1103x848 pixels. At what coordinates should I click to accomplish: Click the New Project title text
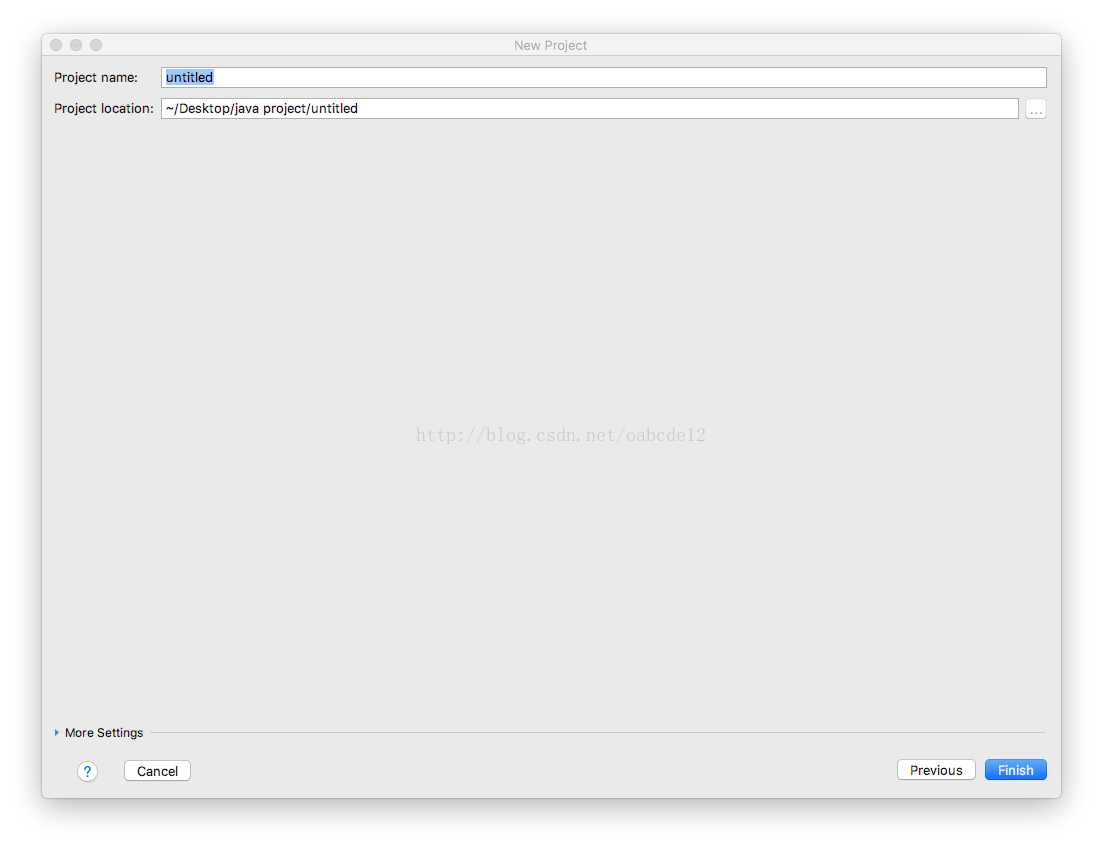coord(550,45)
